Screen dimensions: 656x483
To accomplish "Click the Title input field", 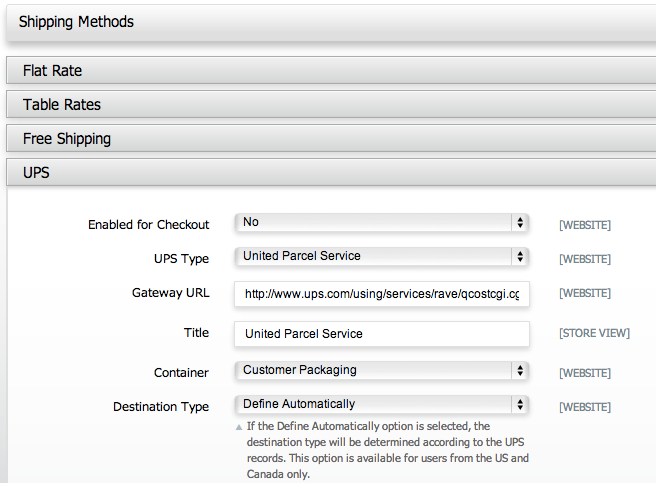I will coord(382,334).
